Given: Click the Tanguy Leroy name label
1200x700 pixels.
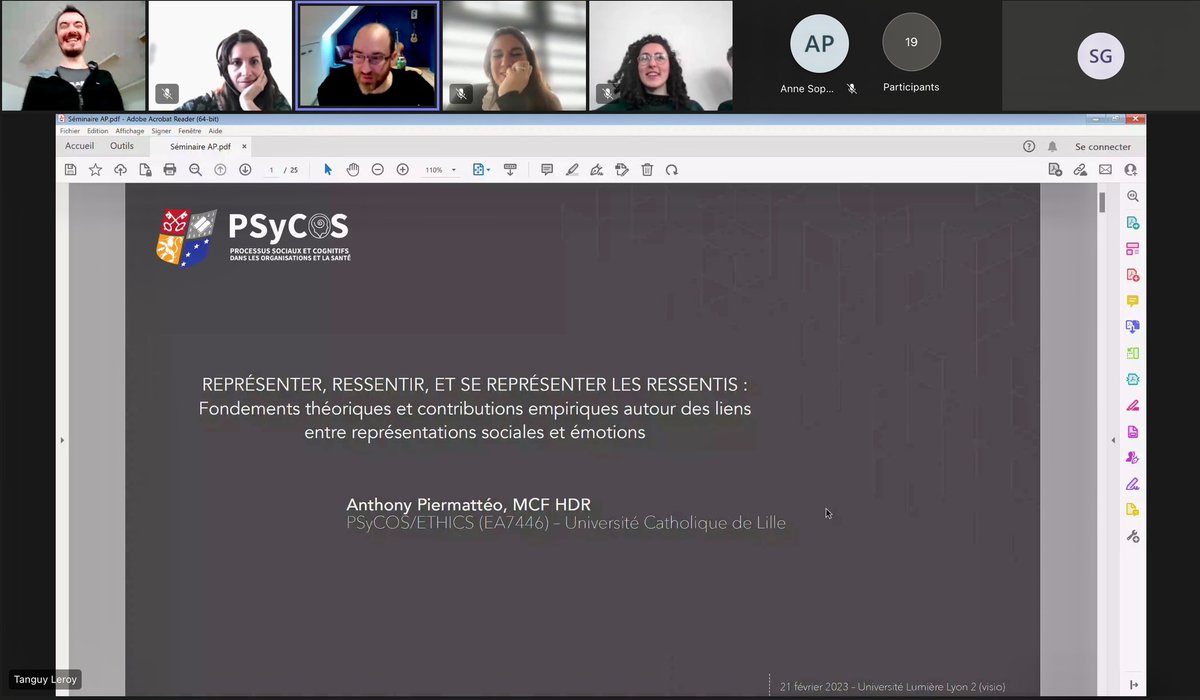Looking at the screenshot, I should (x=45, y=680).
